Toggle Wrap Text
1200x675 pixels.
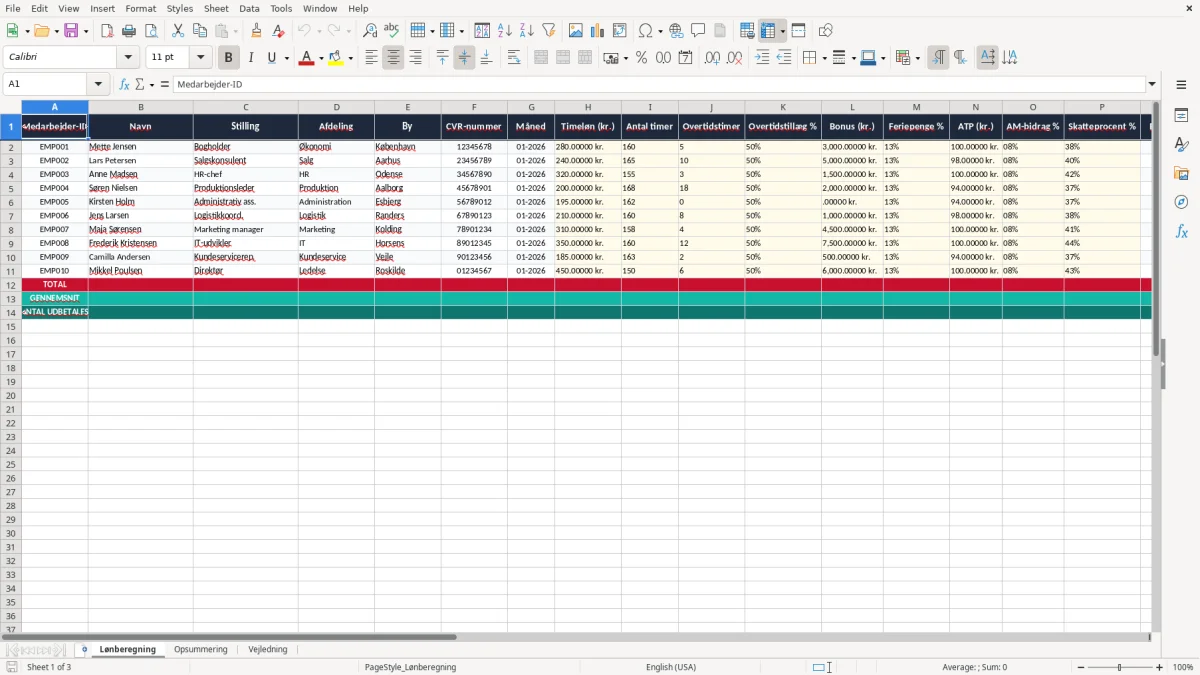click(x=514, y=58)
